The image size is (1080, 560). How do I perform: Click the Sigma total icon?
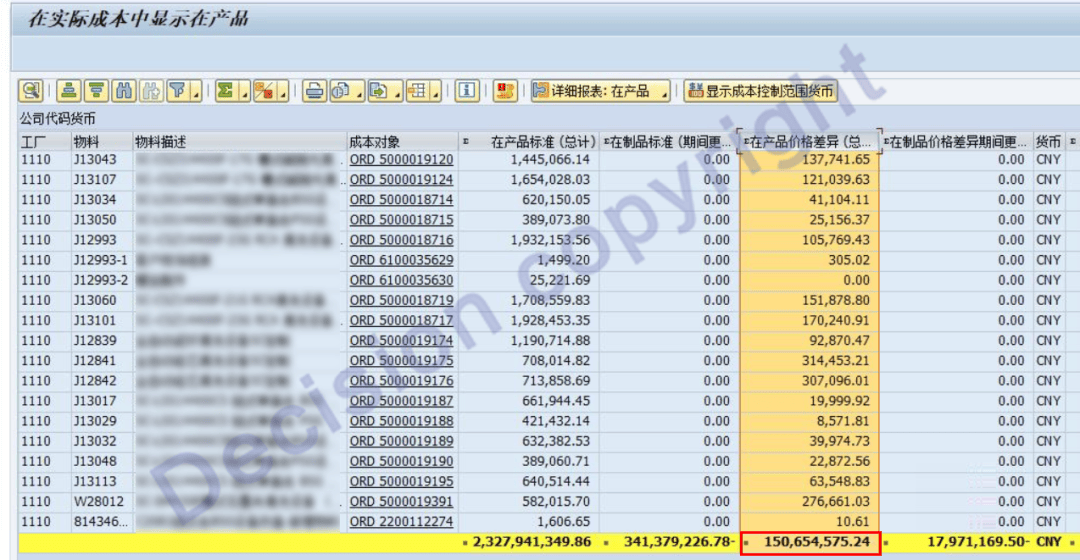click(x=225, y=91)
